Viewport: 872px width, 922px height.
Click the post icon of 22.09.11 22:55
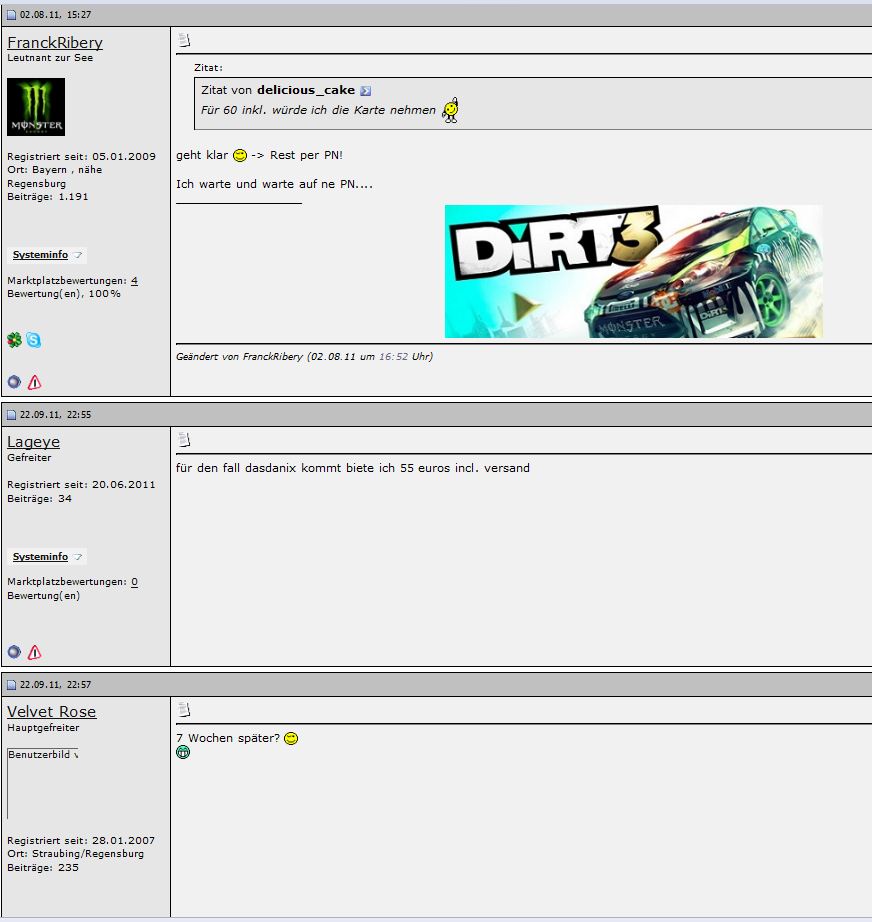point(11,415)
